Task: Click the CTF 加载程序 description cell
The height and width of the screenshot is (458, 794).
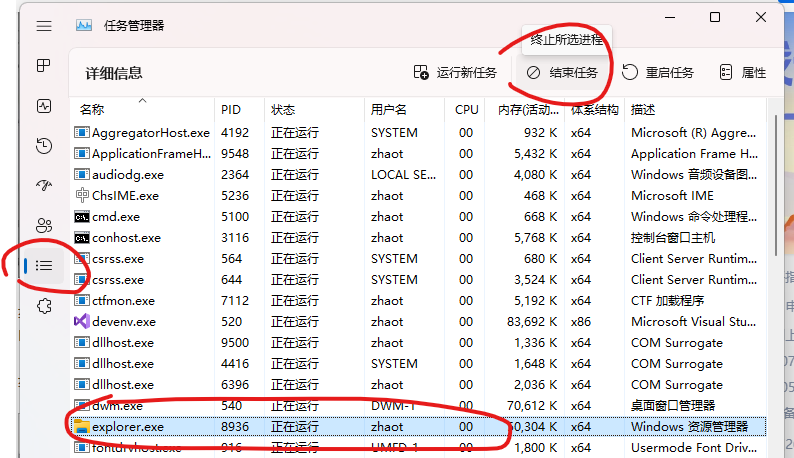Action: point(667,301)
